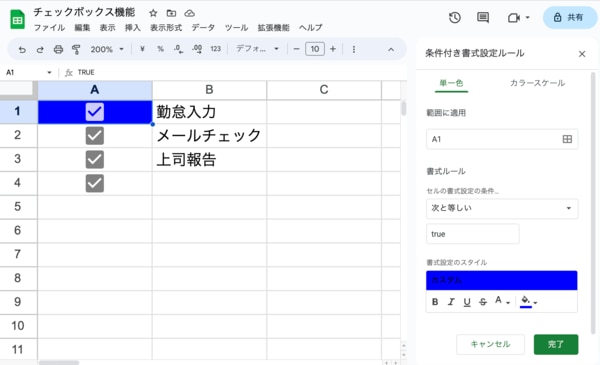The image size is (600, 365).
Task: Start a video call with camera icon
Action: pos(514,18)
